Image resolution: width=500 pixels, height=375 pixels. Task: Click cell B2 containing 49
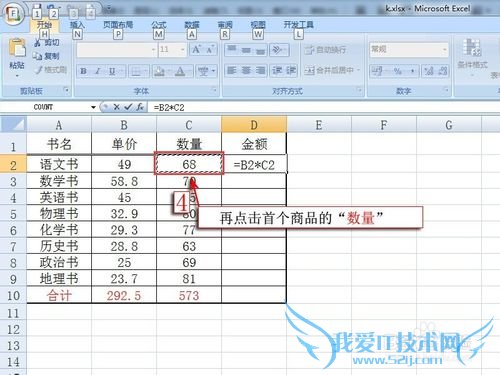tap(124, 164)
